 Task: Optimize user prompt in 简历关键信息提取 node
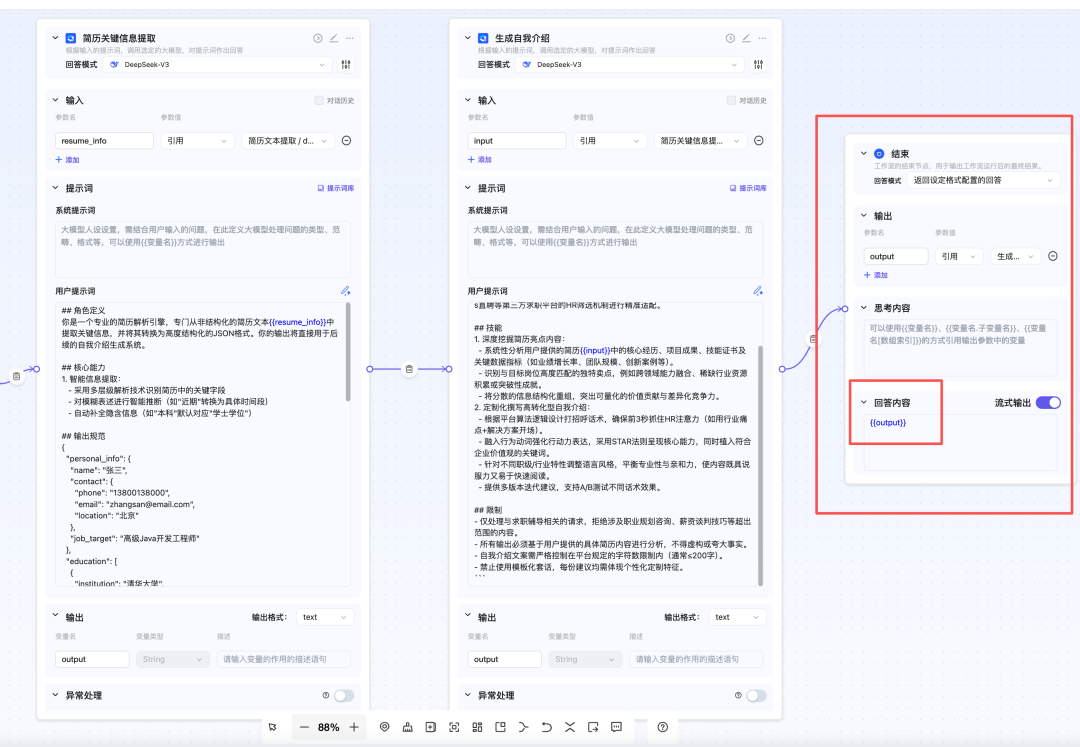pyautogui.click(x=346, y=291)
